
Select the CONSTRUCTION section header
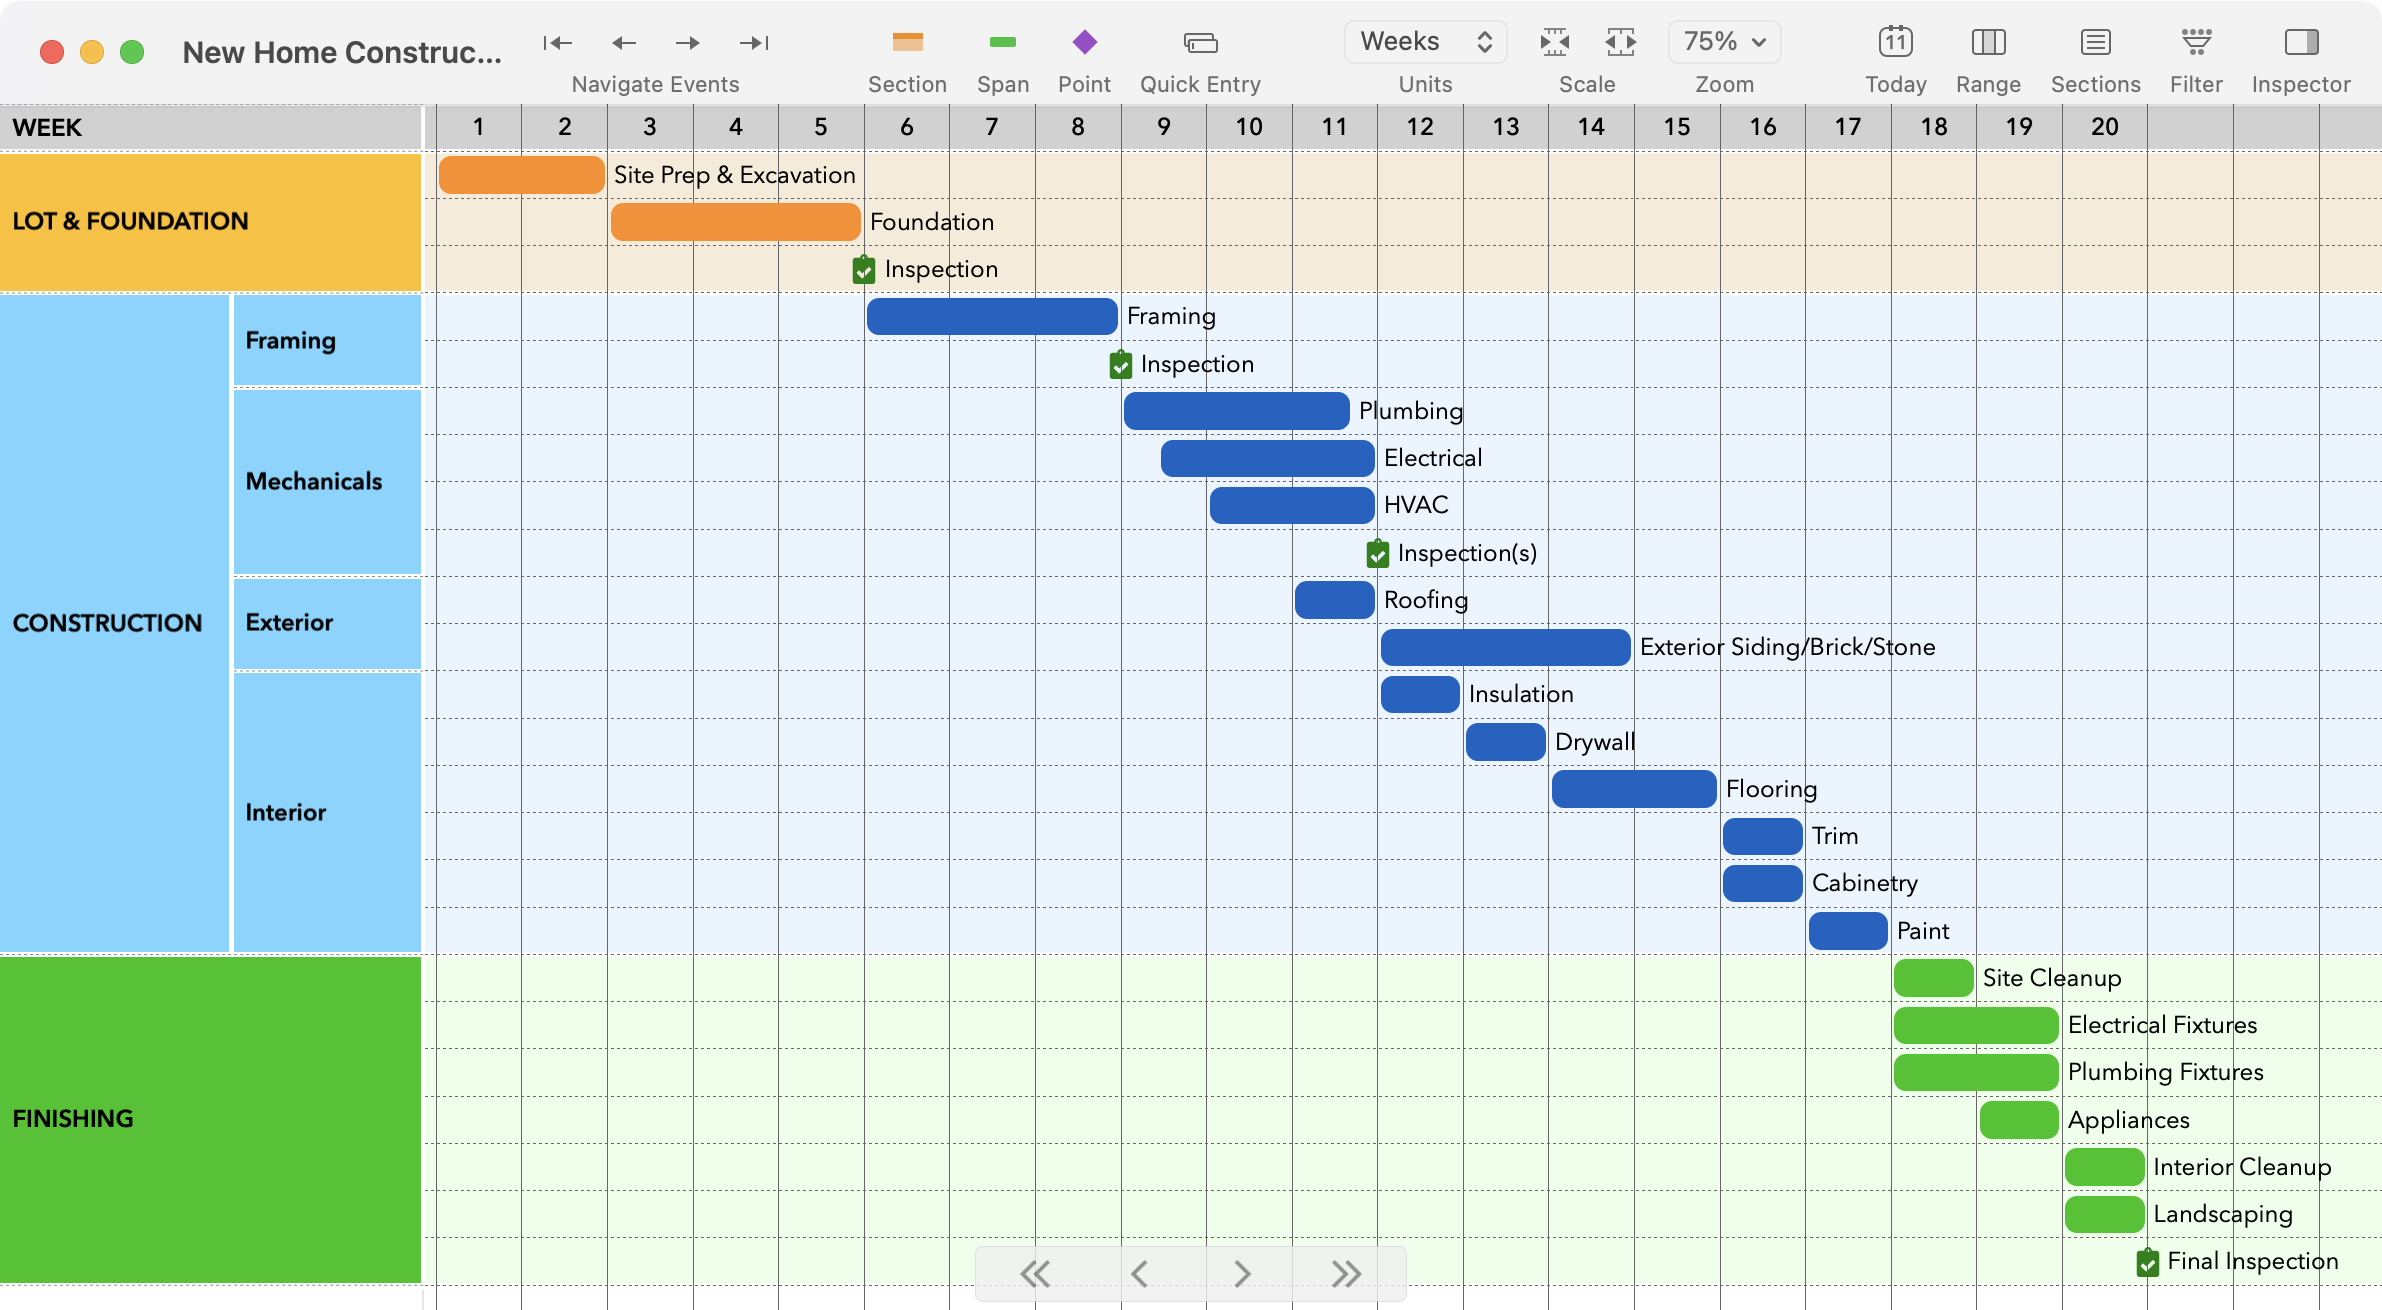(x=114, y=623)
